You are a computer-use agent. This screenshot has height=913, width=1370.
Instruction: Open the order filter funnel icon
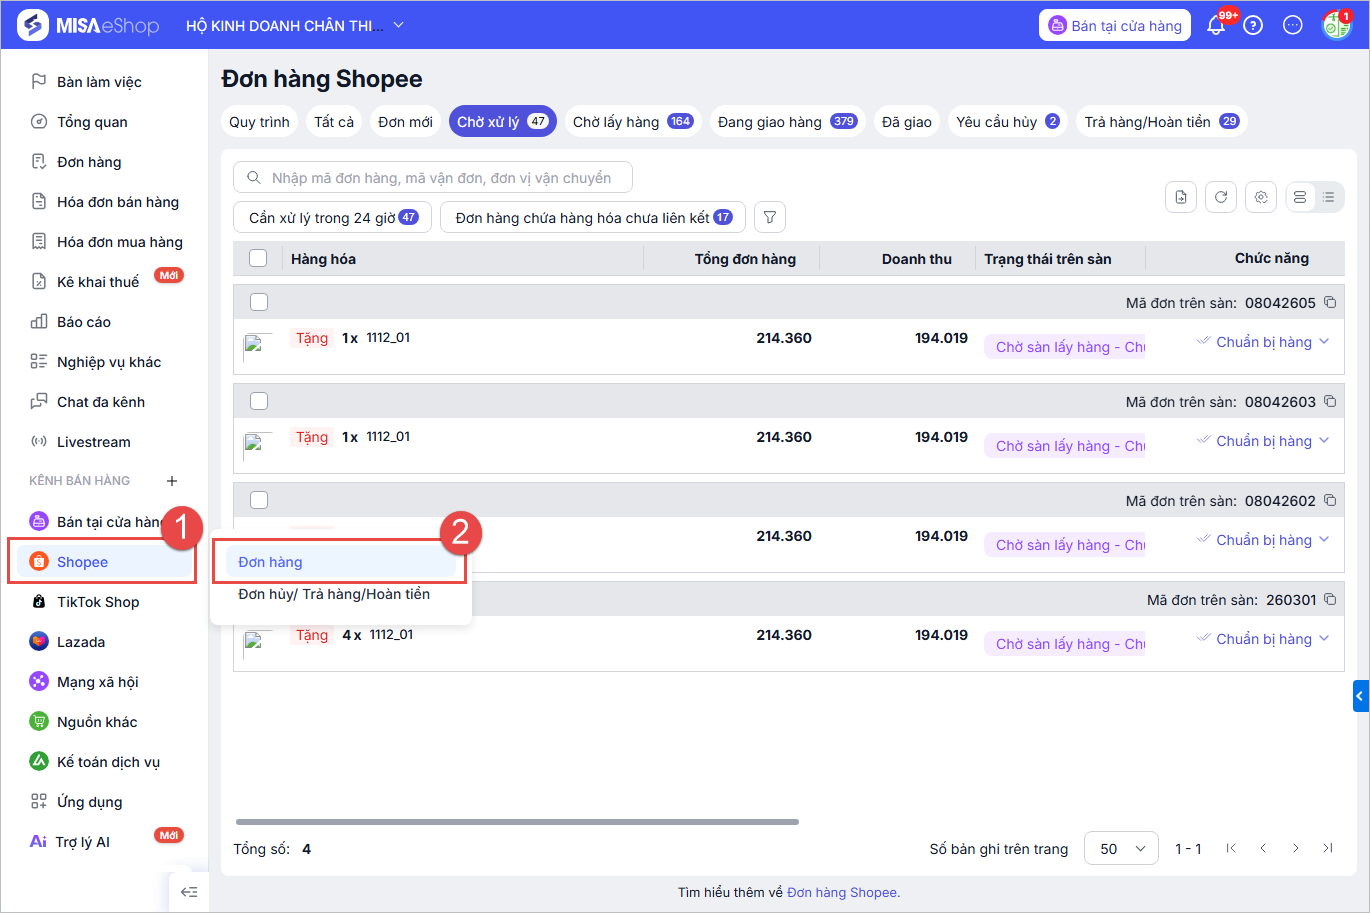pyautogui.click(x=770, y=217)
